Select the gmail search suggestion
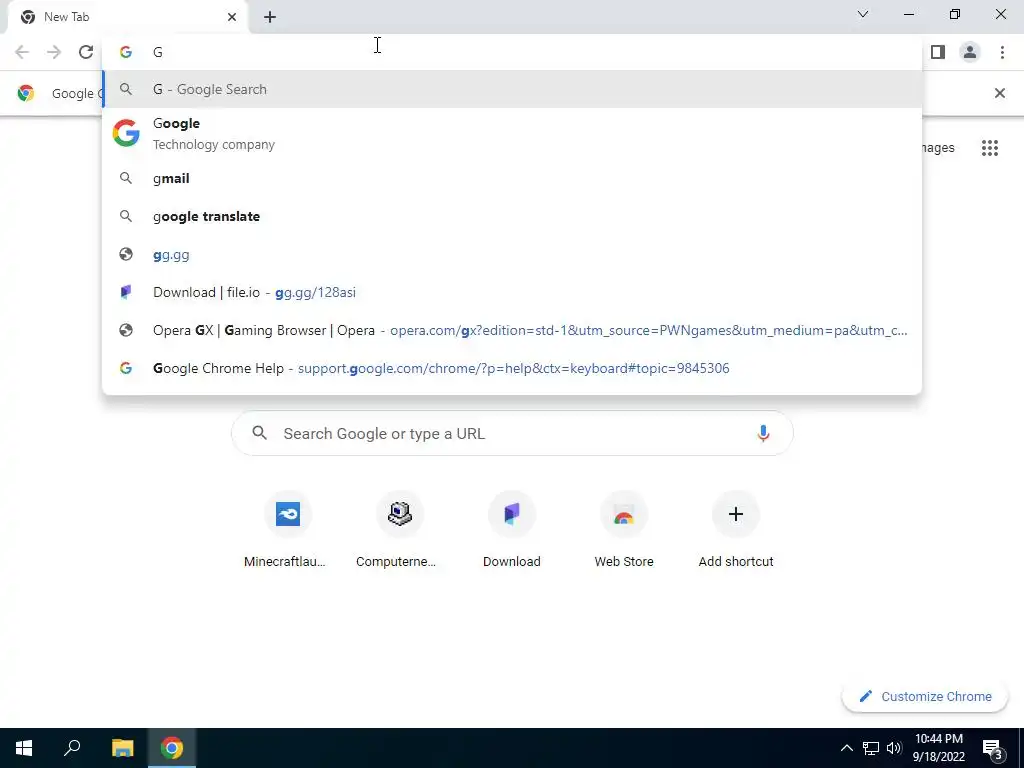Viewport: 1024px width, 768px height. pos(512,178)
